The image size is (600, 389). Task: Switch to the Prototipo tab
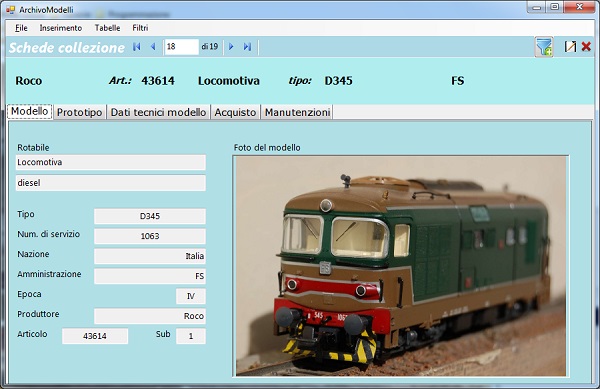coord(80,112)
